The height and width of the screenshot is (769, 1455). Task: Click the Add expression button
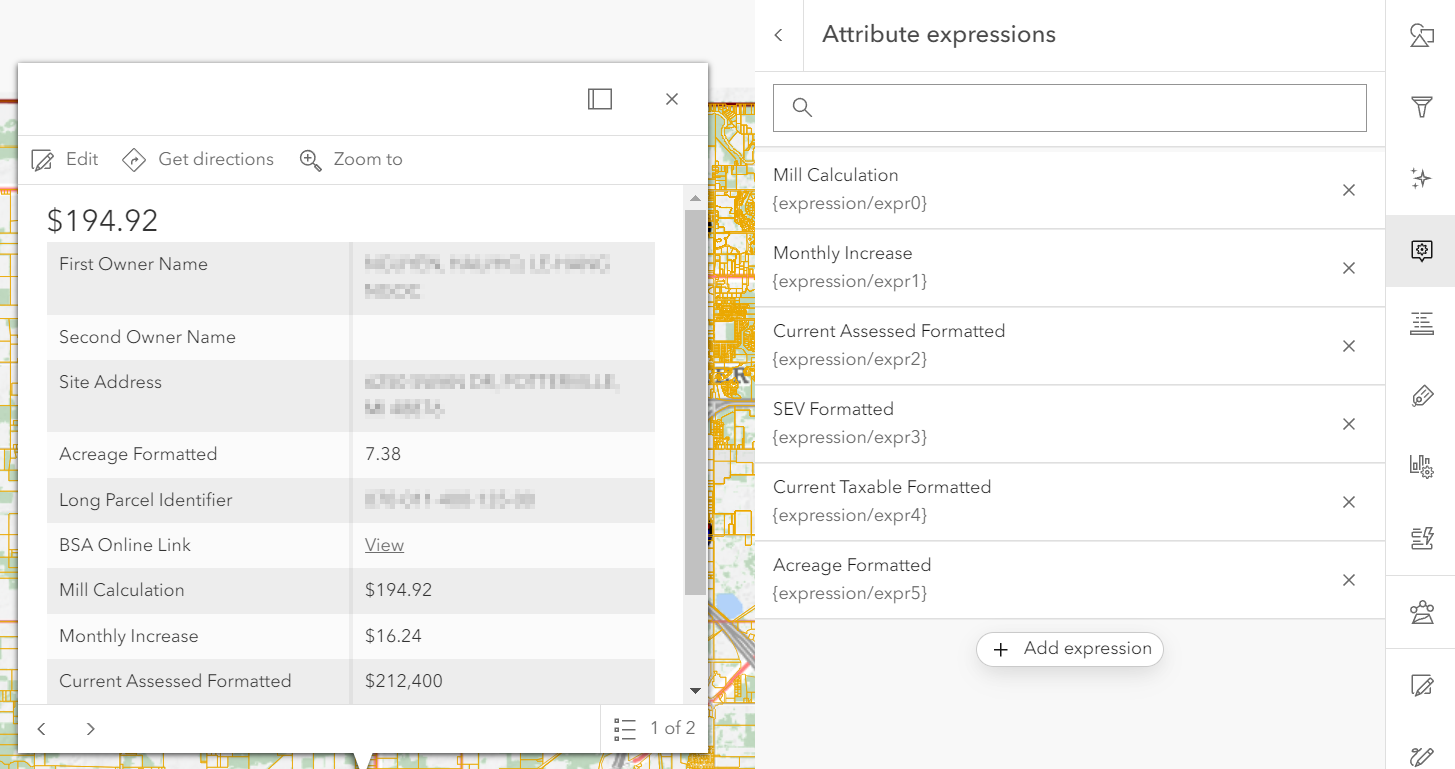[x=1069, y=649]
